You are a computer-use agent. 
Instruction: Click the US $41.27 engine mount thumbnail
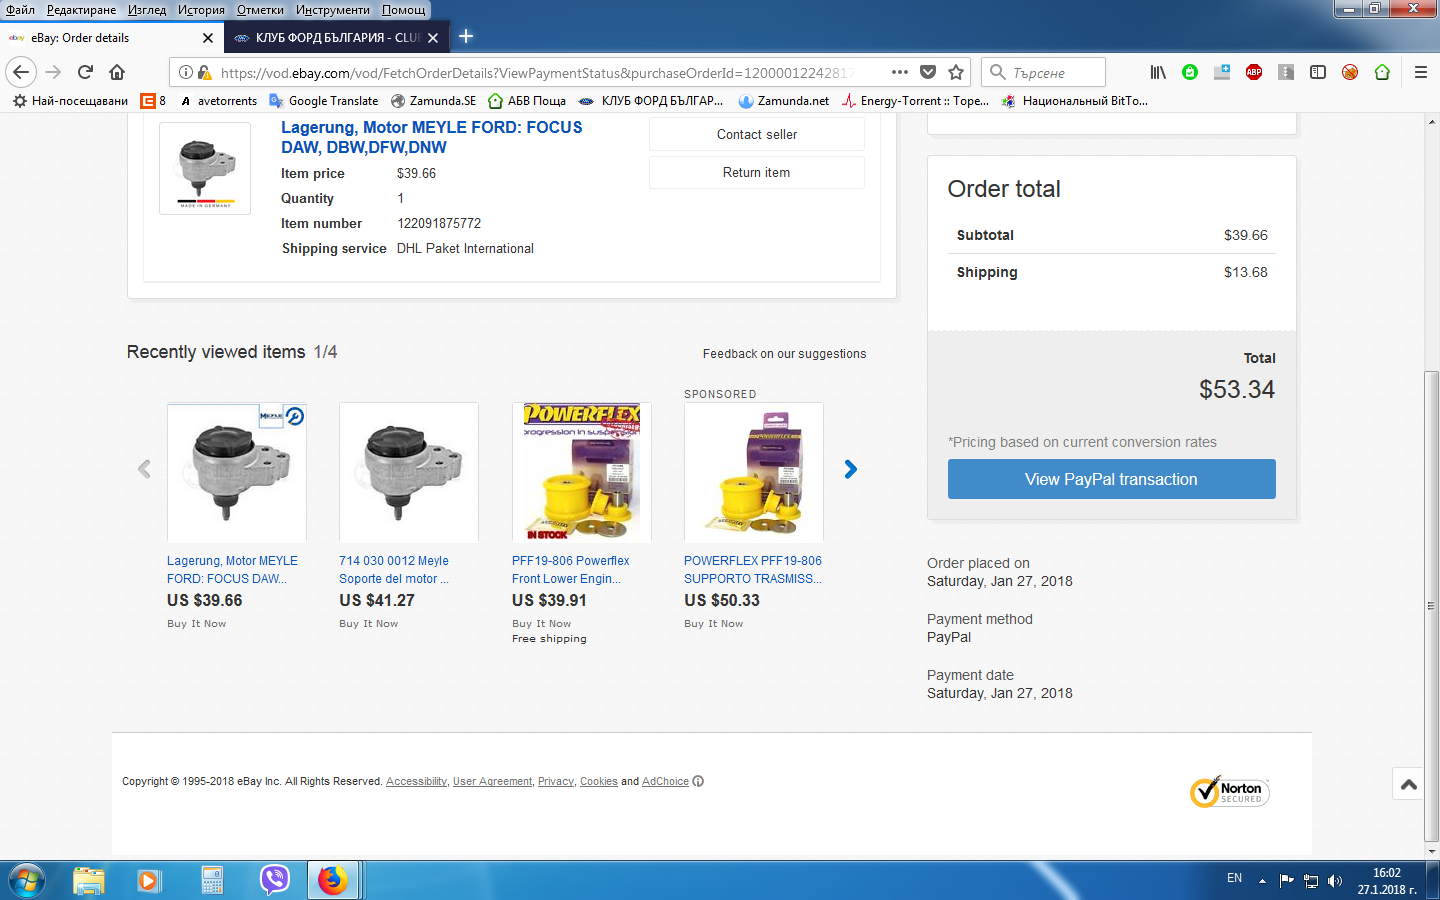coord(409,472)
